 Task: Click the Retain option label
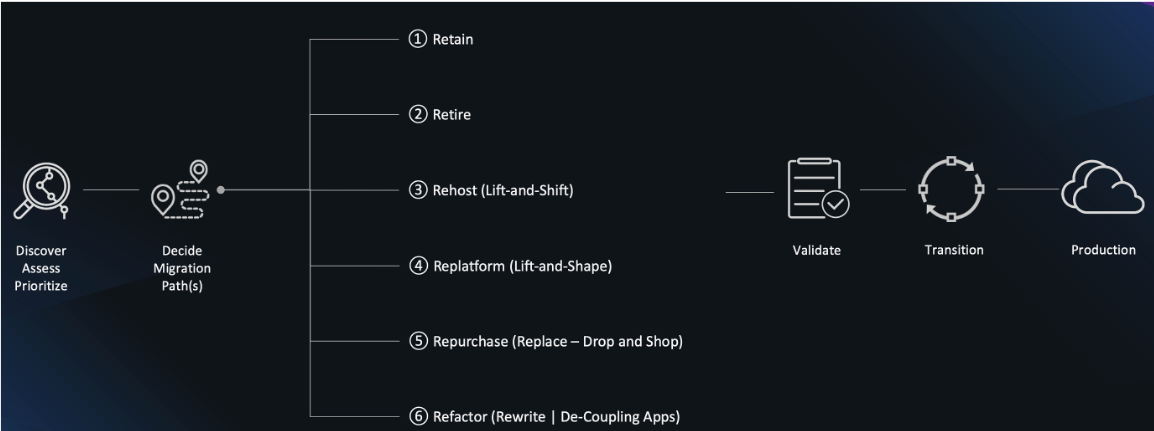point(453,40)
